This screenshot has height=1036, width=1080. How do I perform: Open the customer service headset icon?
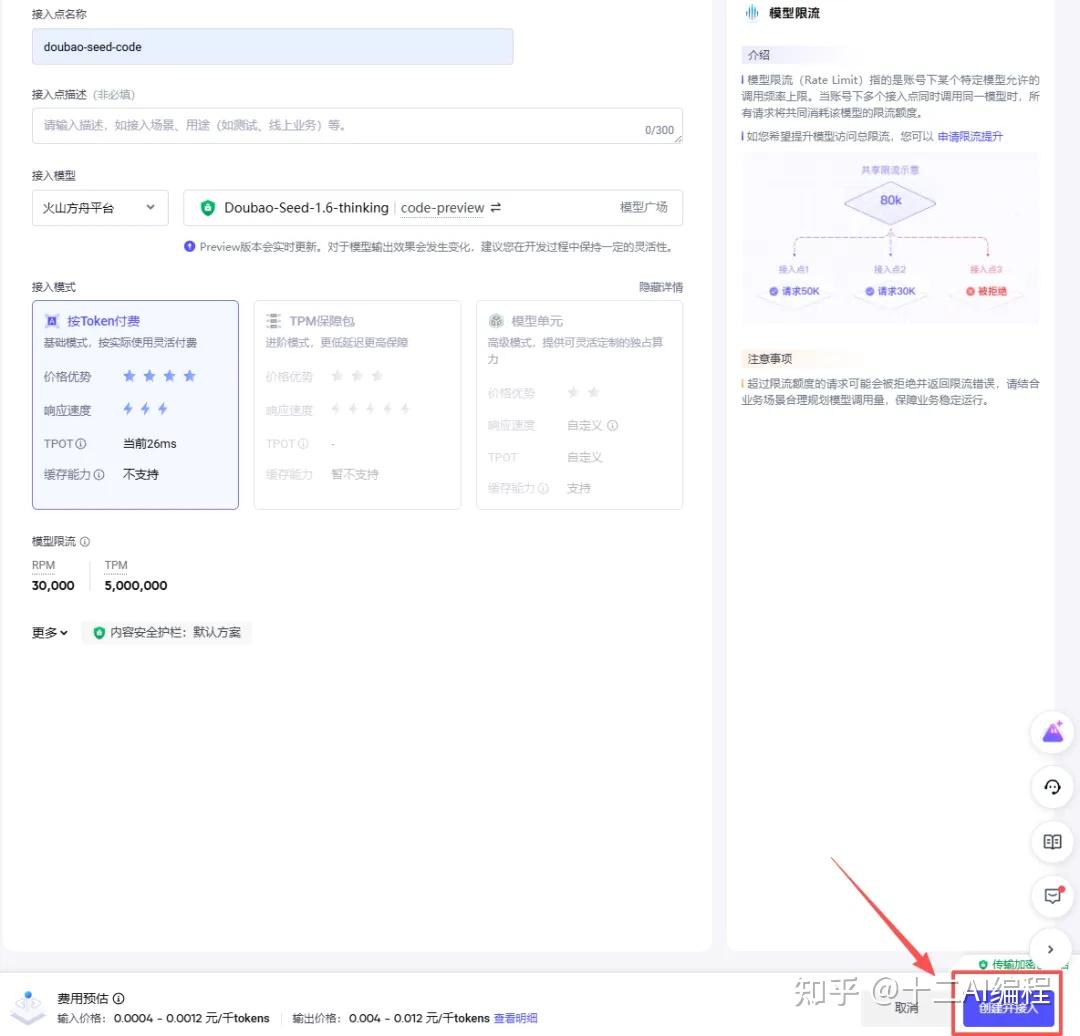[x=1052, y=787]
